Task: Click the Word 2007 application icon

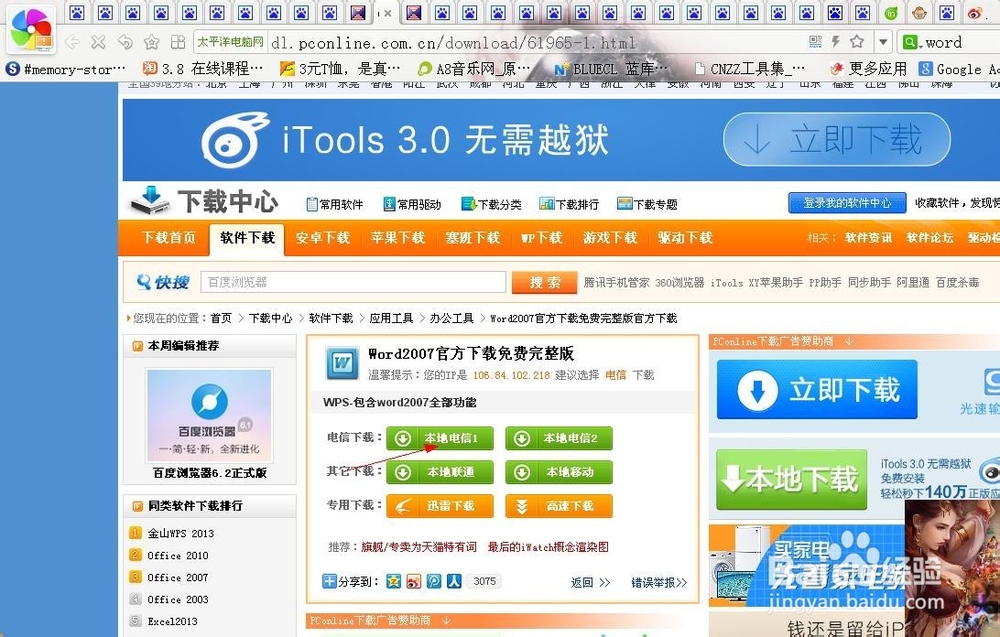Action: point(342,363)
